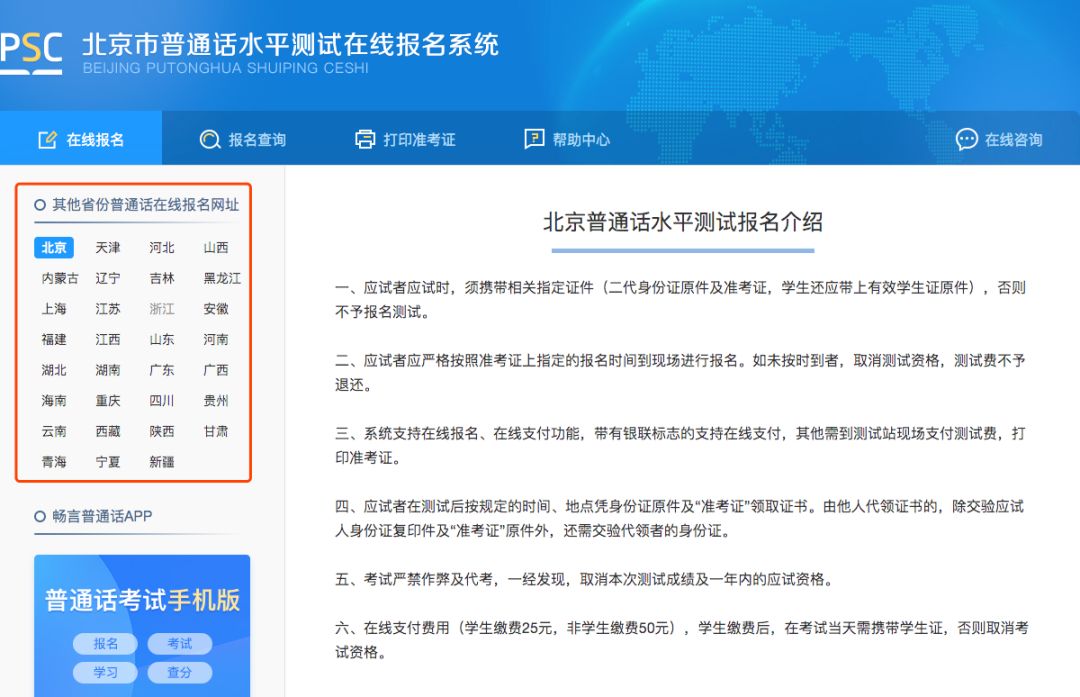Open the 新疆 registration link
The width and height of the screenshot is (1080, 697).
[161, 462]
